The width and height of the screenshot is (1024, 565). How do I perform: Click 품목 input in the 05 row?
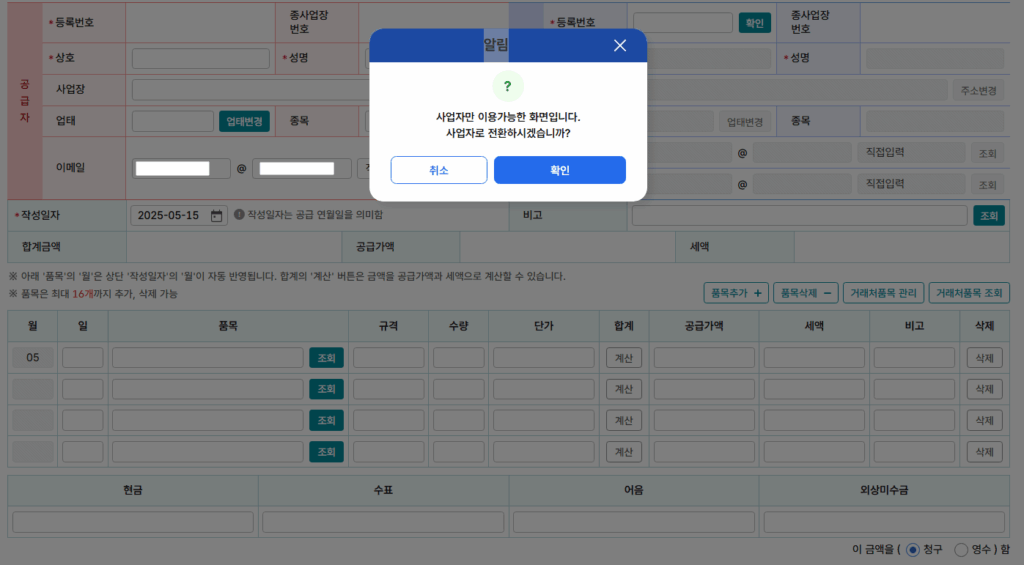pyautogui.click(x=208, y=358)
